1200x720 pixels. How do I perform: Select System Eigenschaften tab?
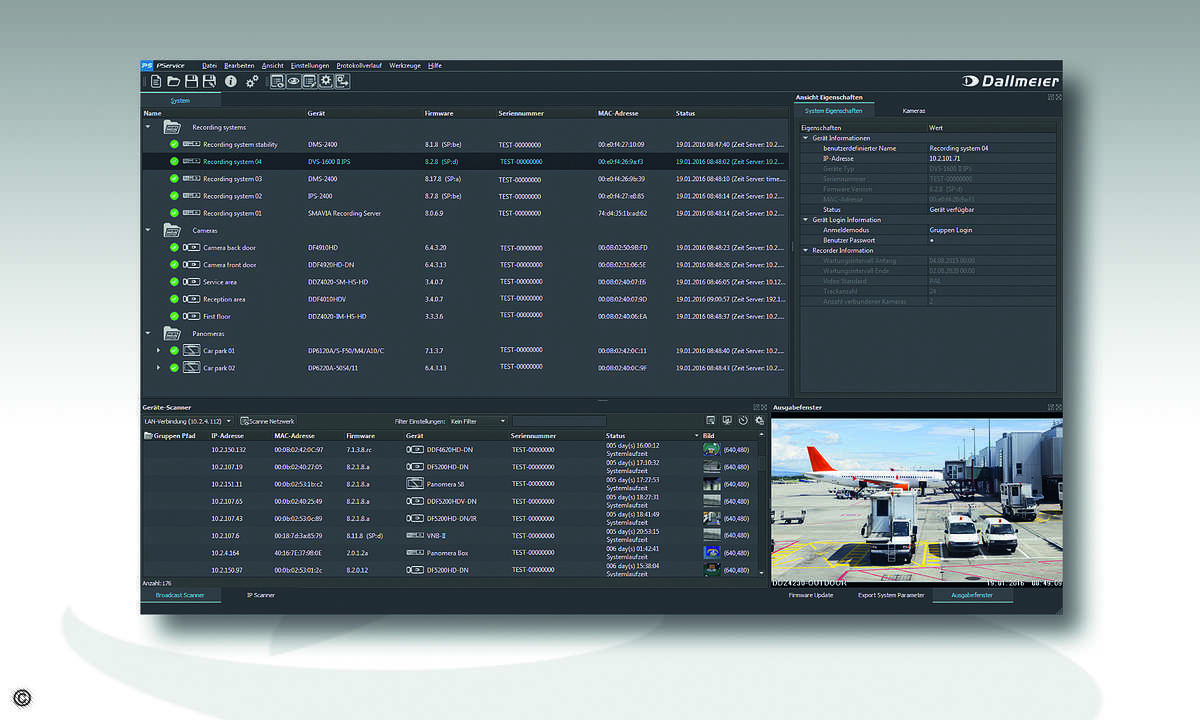[x=833, y=111]
